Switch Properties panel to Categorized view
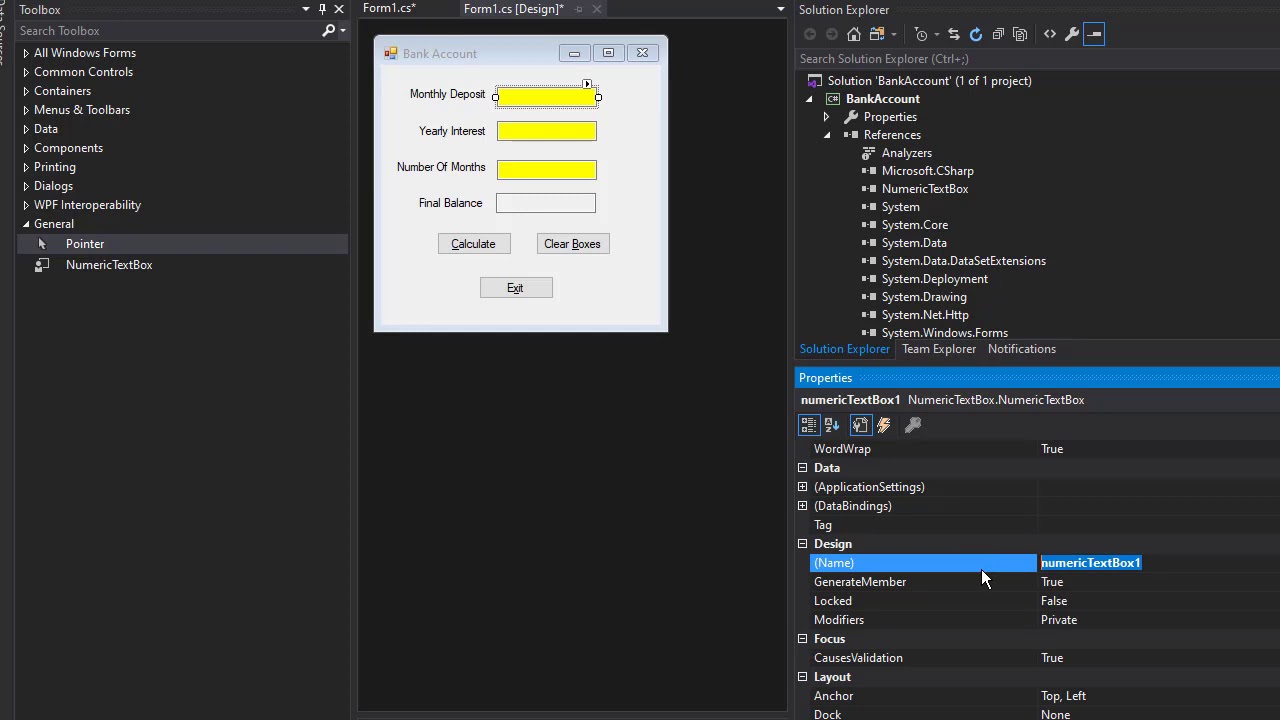 (809, 425)
